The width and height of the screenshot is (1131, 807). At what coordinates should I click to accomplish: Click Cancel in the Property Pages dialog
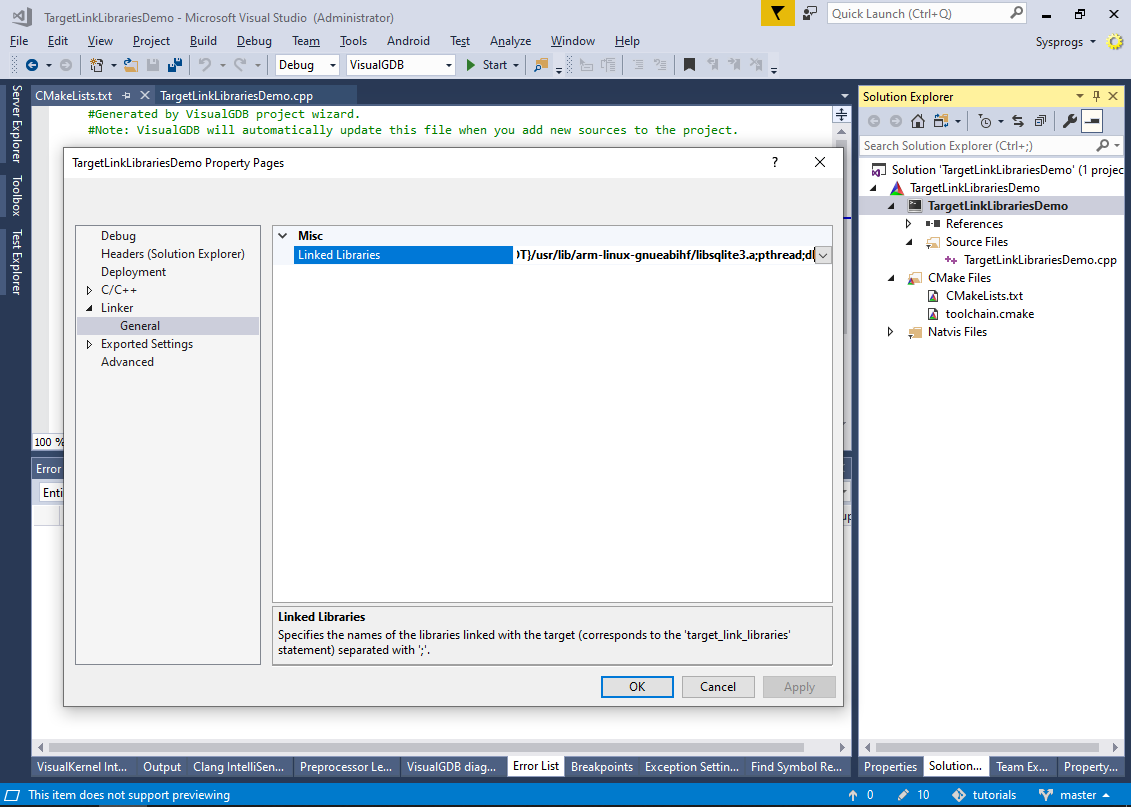tap(718, 687)
